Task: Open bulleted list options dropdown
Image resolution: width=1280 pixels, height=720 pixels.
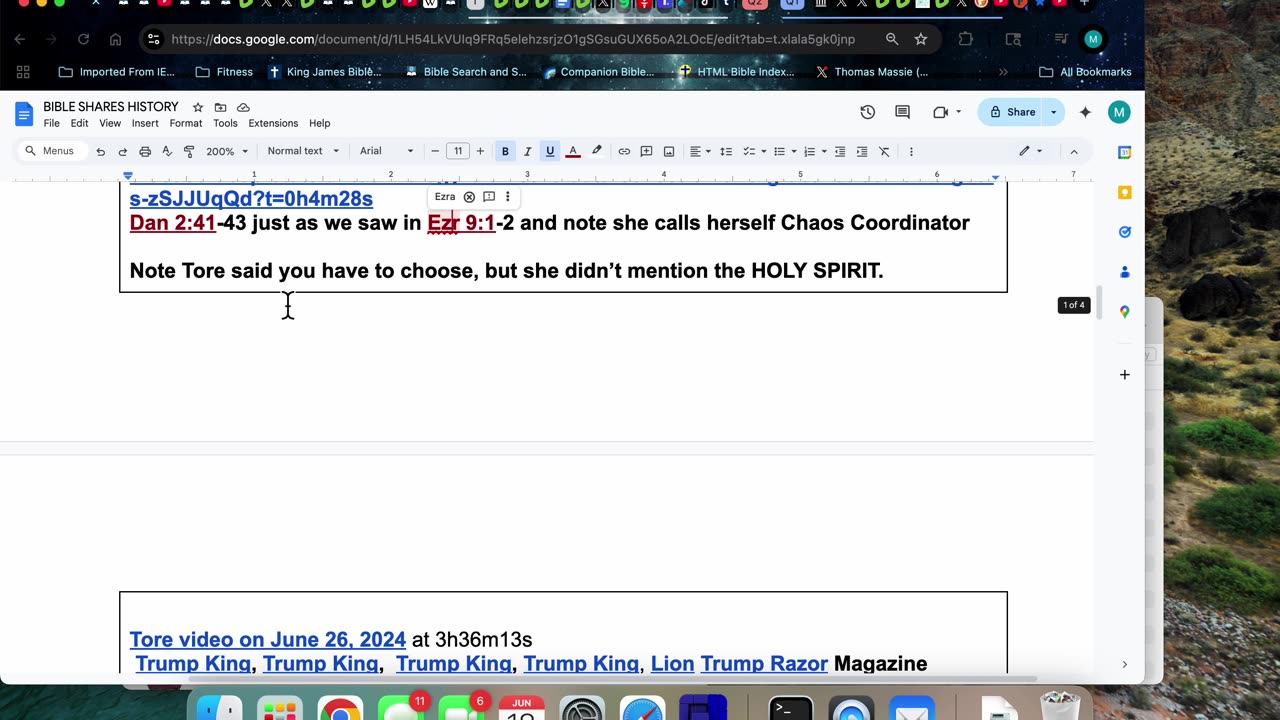Action: [784, 151]
